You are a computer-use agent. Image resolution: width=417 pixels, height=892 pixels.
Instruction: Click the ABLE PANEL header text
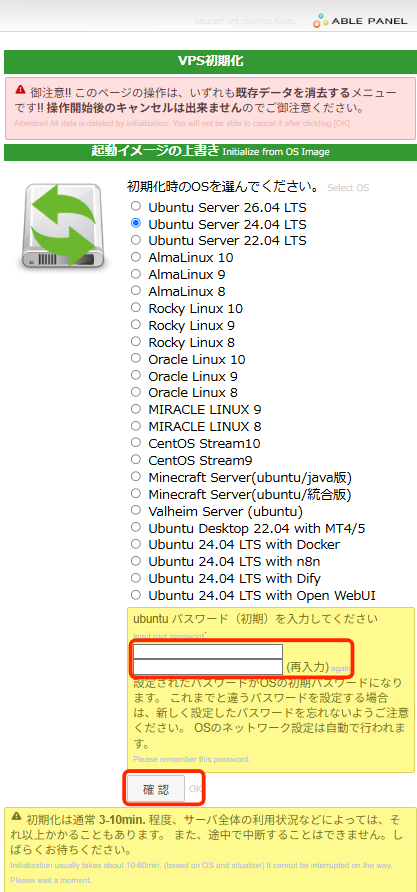(x=370, y=21)
